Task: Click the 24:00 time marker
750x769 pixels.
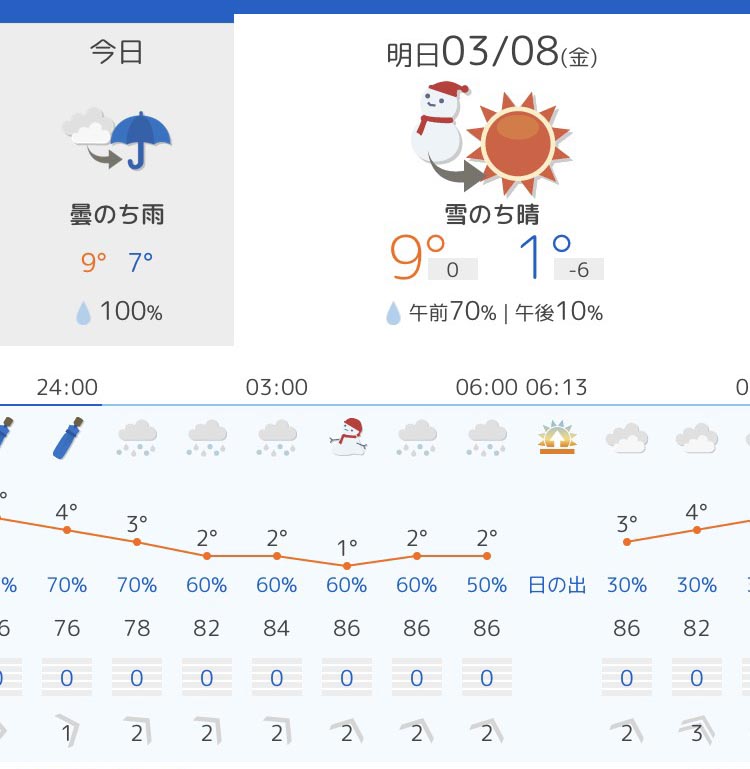Action: point(67,387)
